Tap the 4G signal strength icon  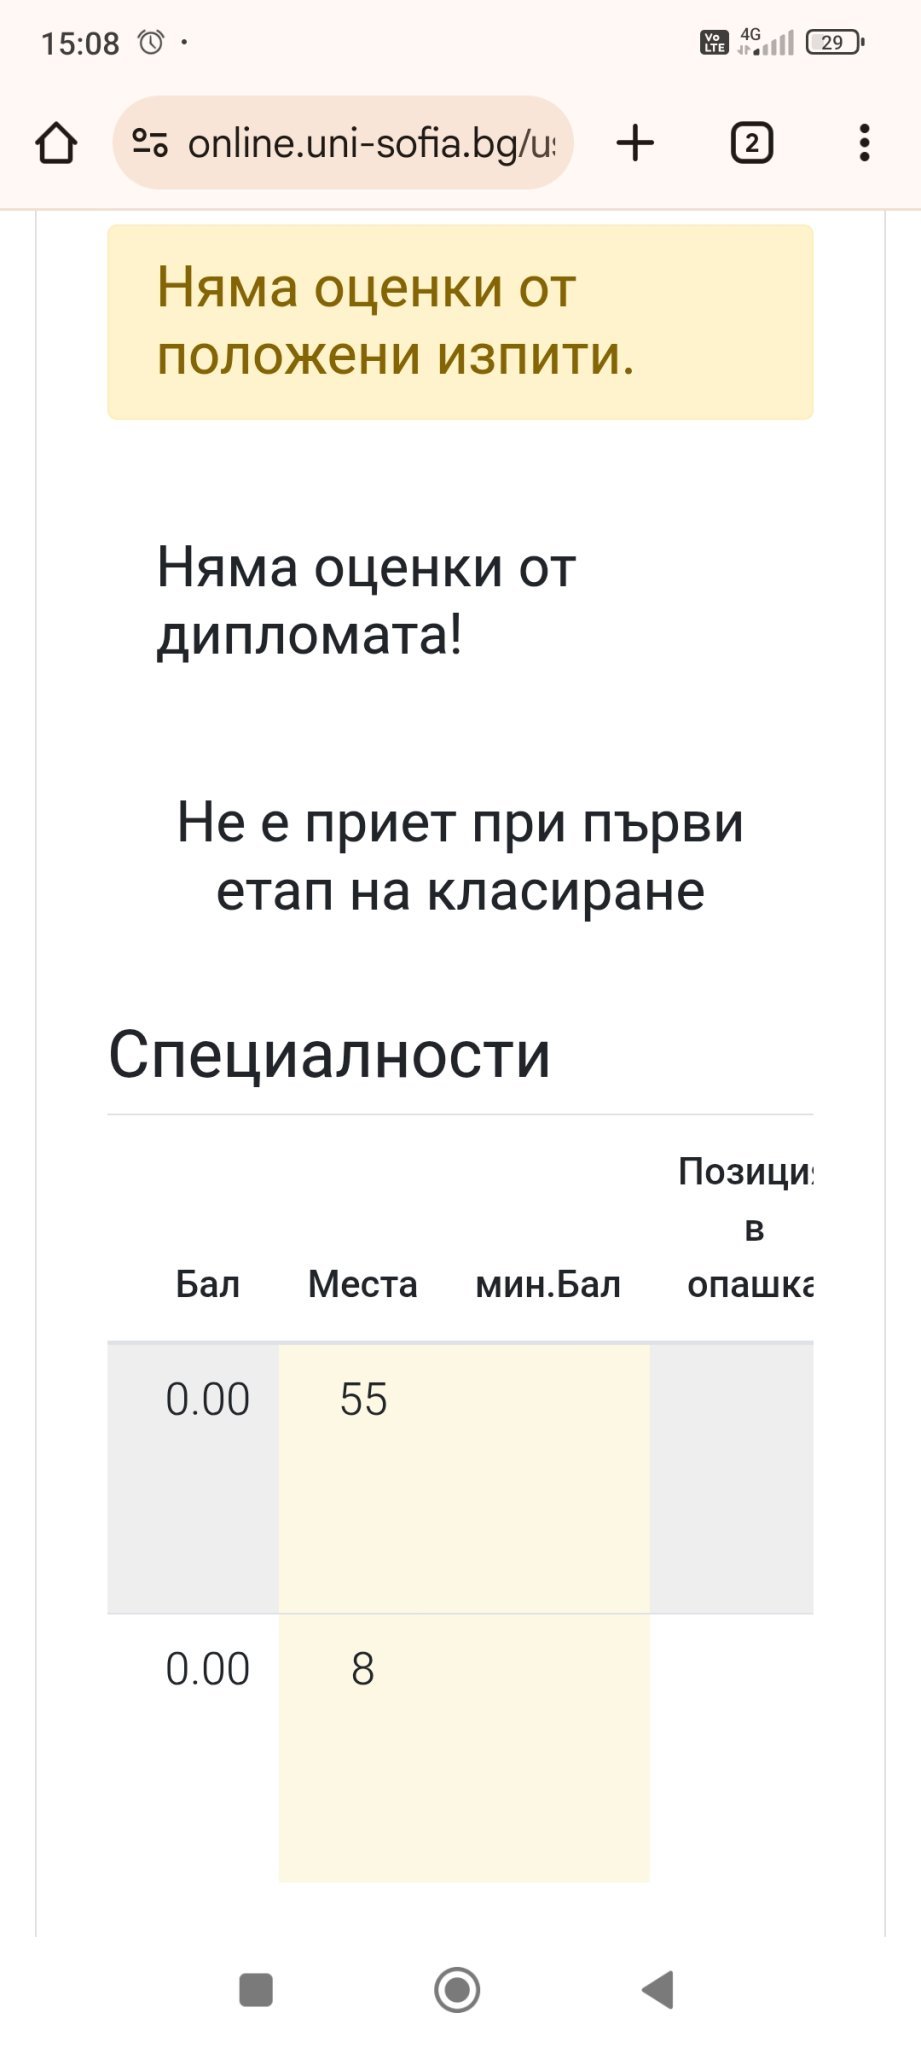coord(766,42)
